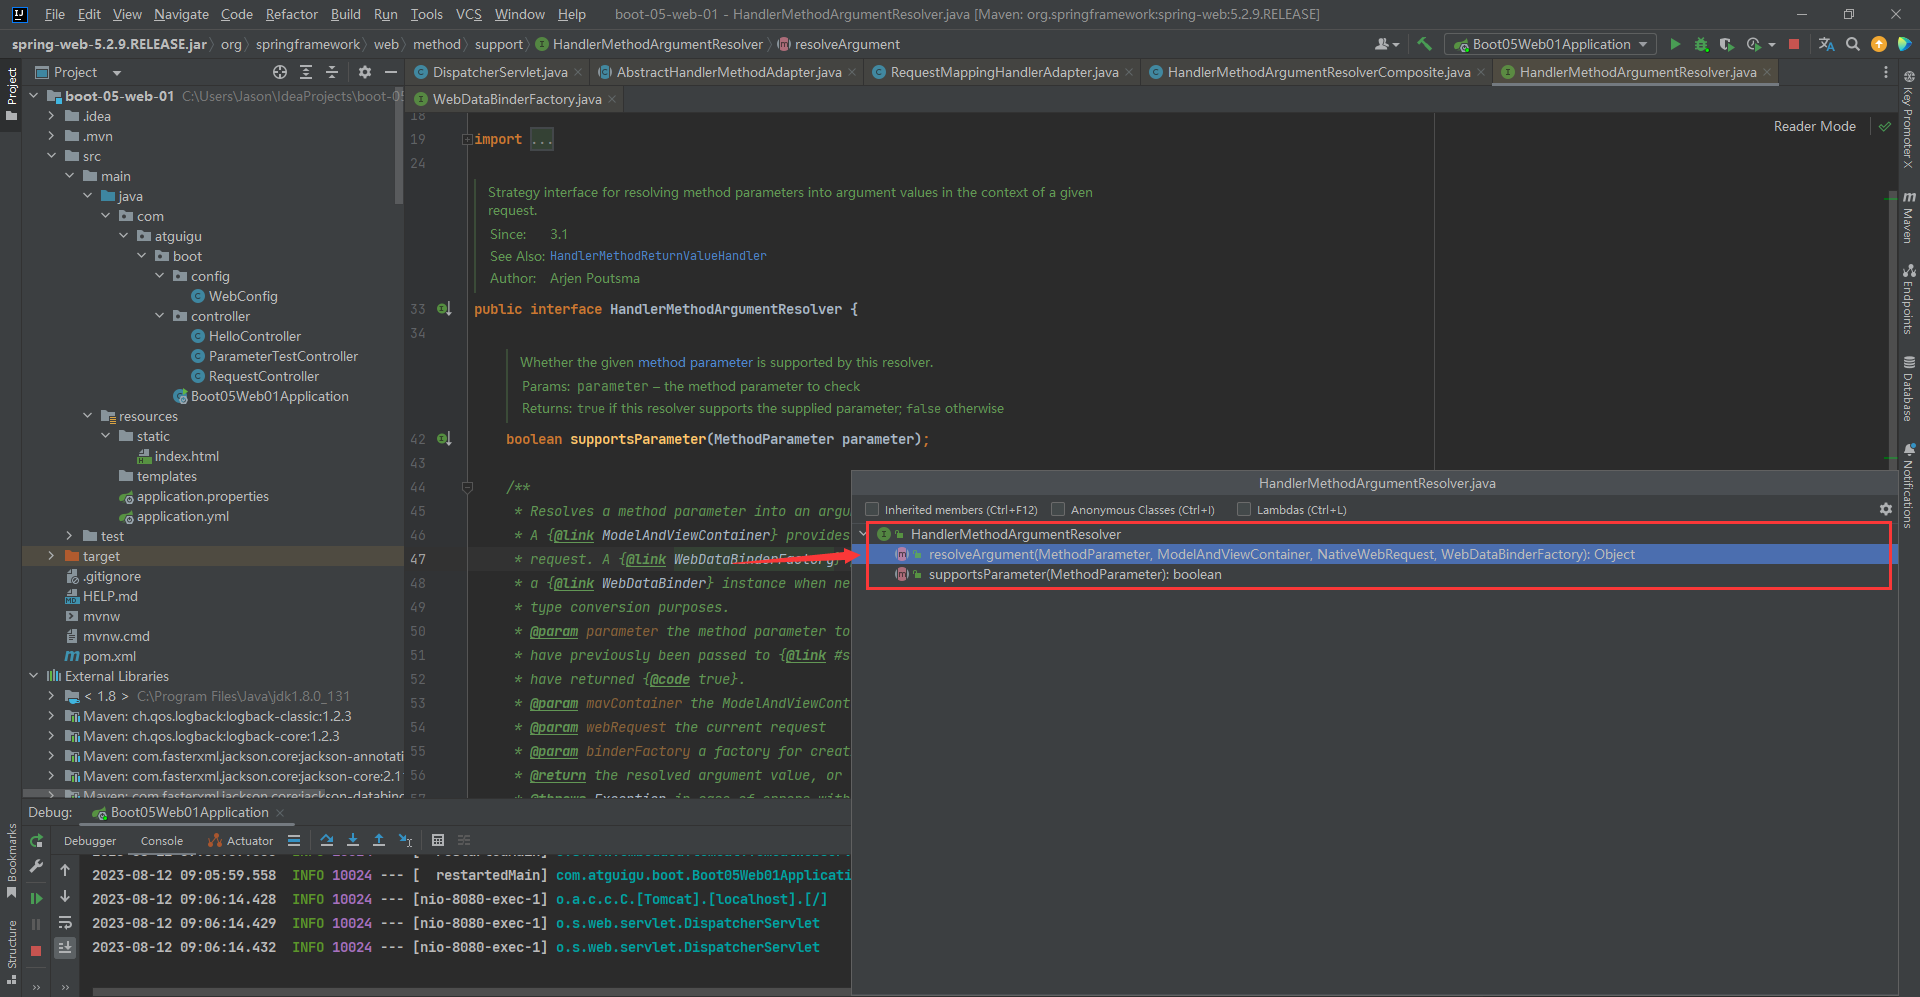Select supportsParameter method in structure popup
The height and width of the screenshot is (997, 1920).
pyautogui.click(x=1074, y=574)
